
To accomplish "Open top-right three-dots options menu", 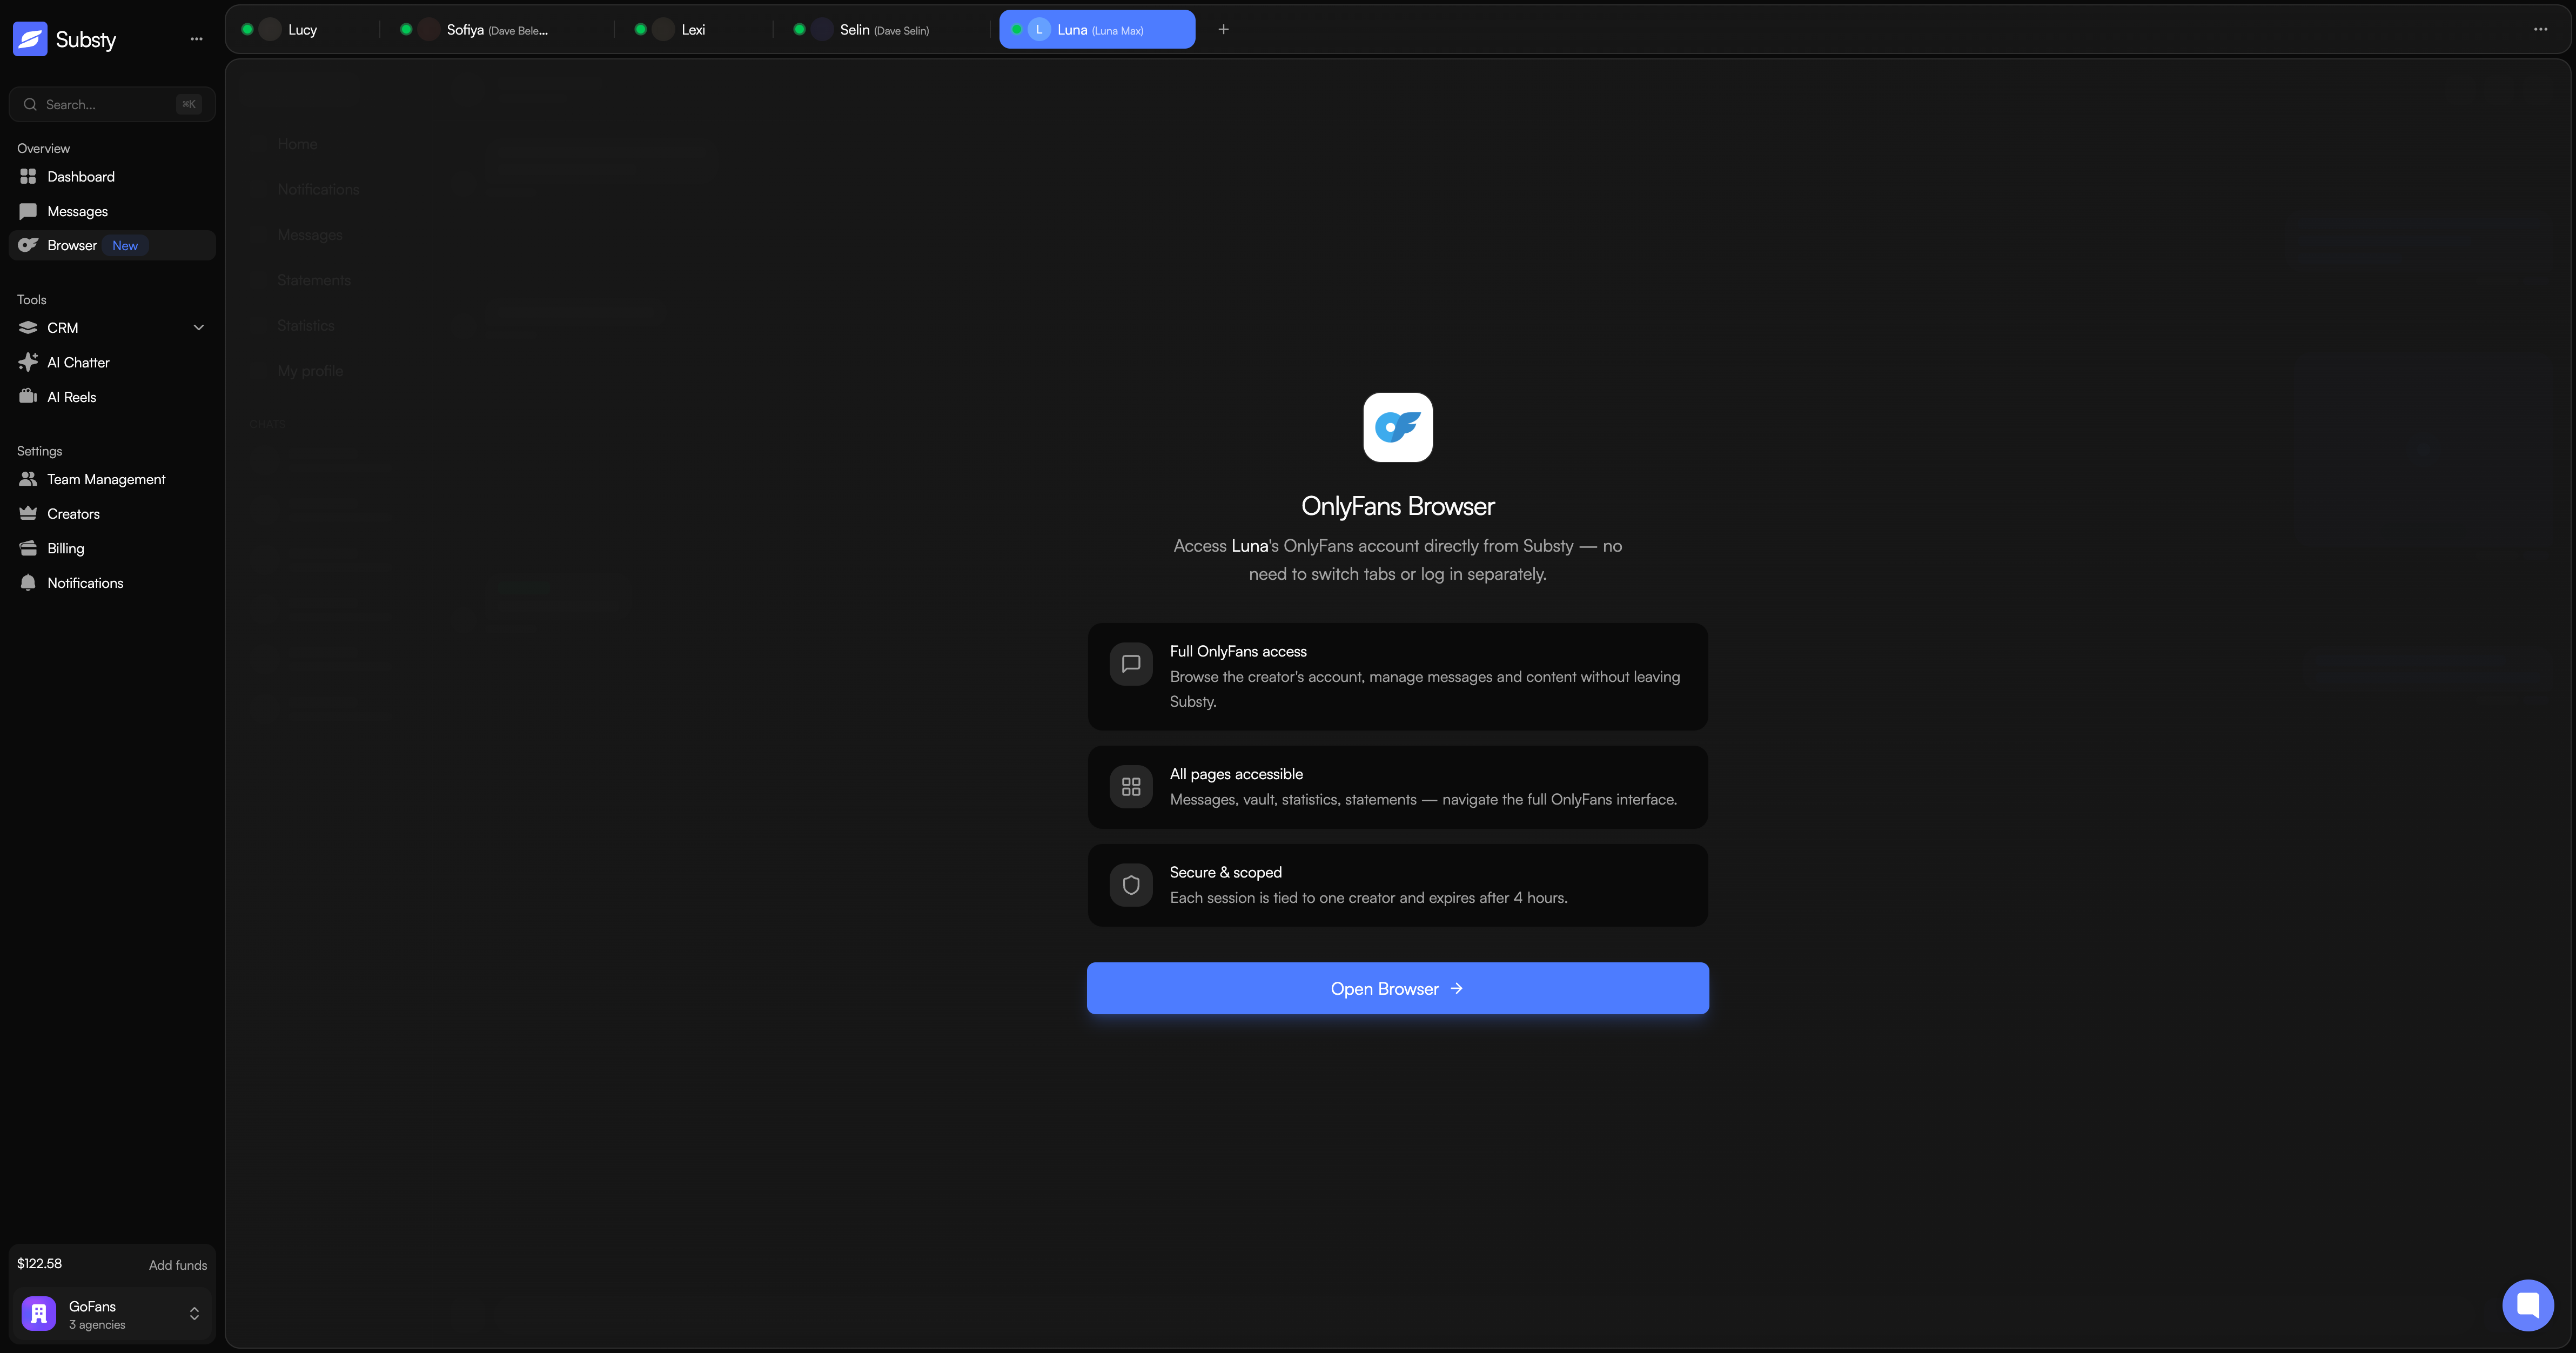I will pyautogui.click(x=2540, y=29).
